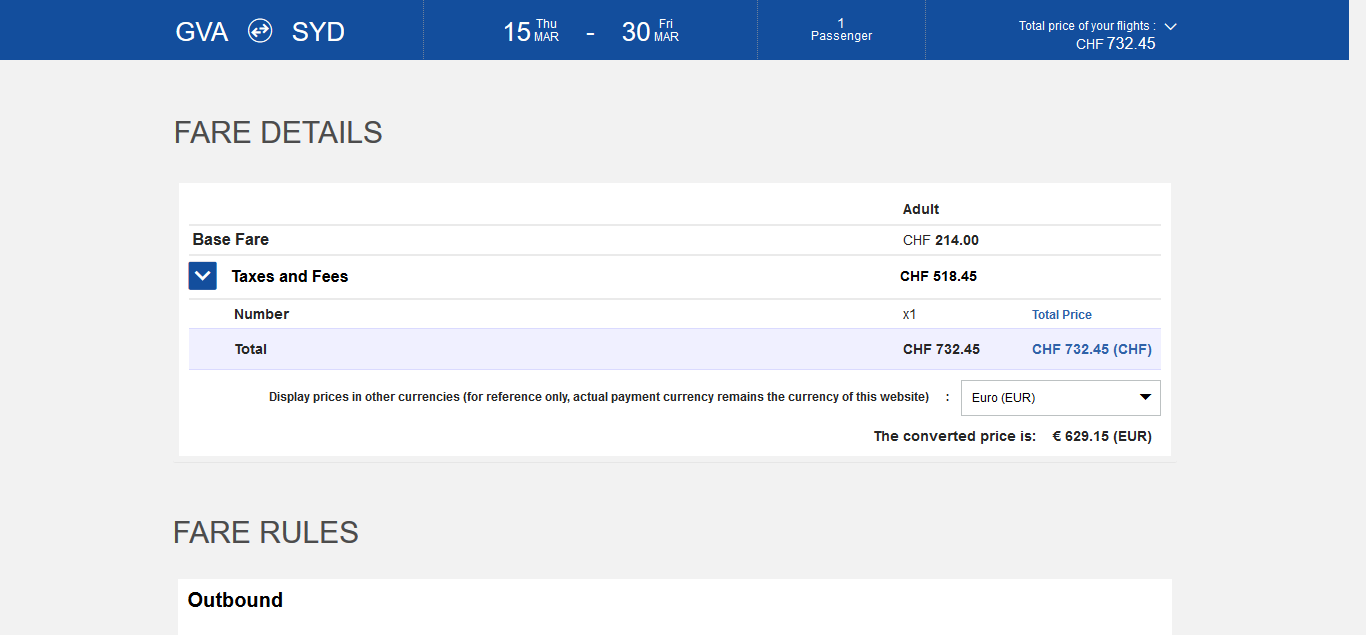Viewport: 1366px width, 635px height.
Task: Click 'Total price of your flights' label
Action: pos(1087,26)
